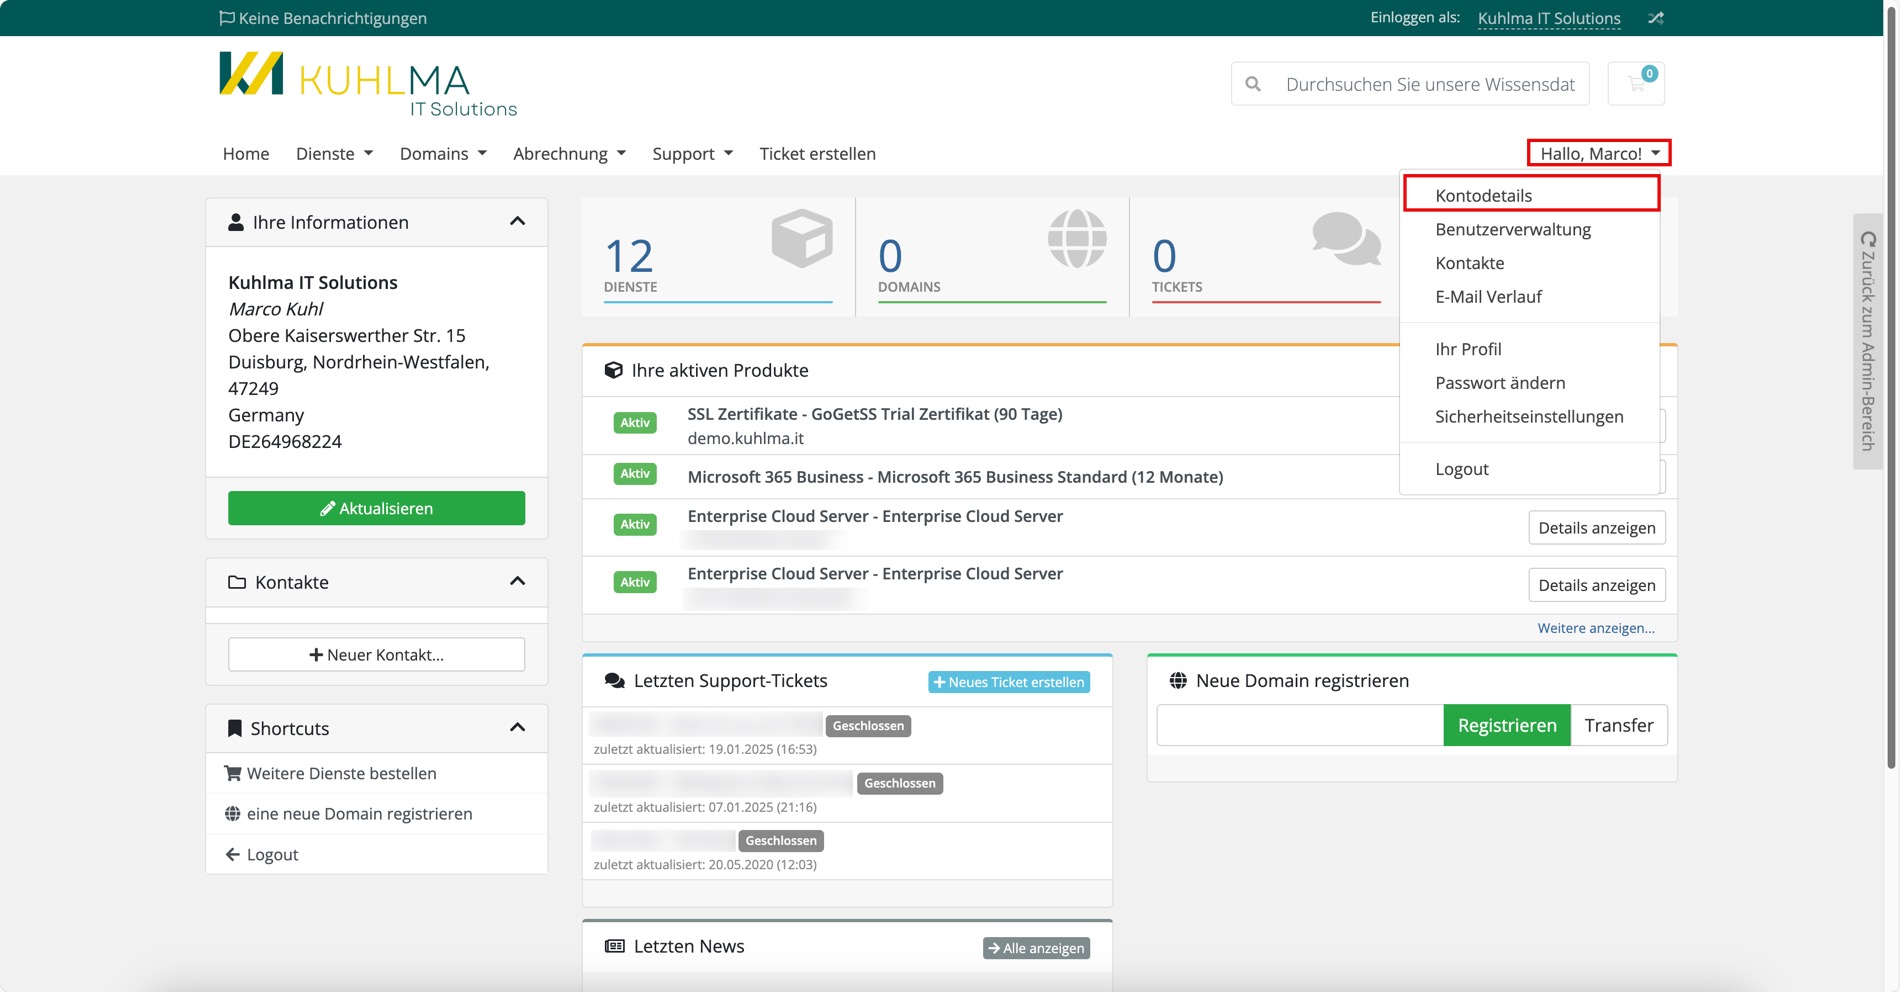Click the Weitere anzeigen link
This screenshot has width=1900, height=992.
click(1595, 628)
